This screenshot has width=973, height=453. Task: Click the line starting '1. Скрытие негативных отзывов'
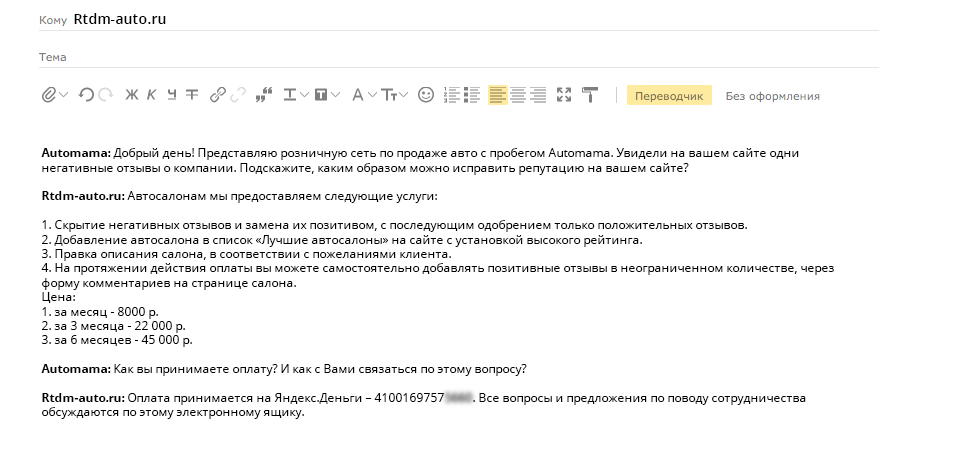pos(395,225)
